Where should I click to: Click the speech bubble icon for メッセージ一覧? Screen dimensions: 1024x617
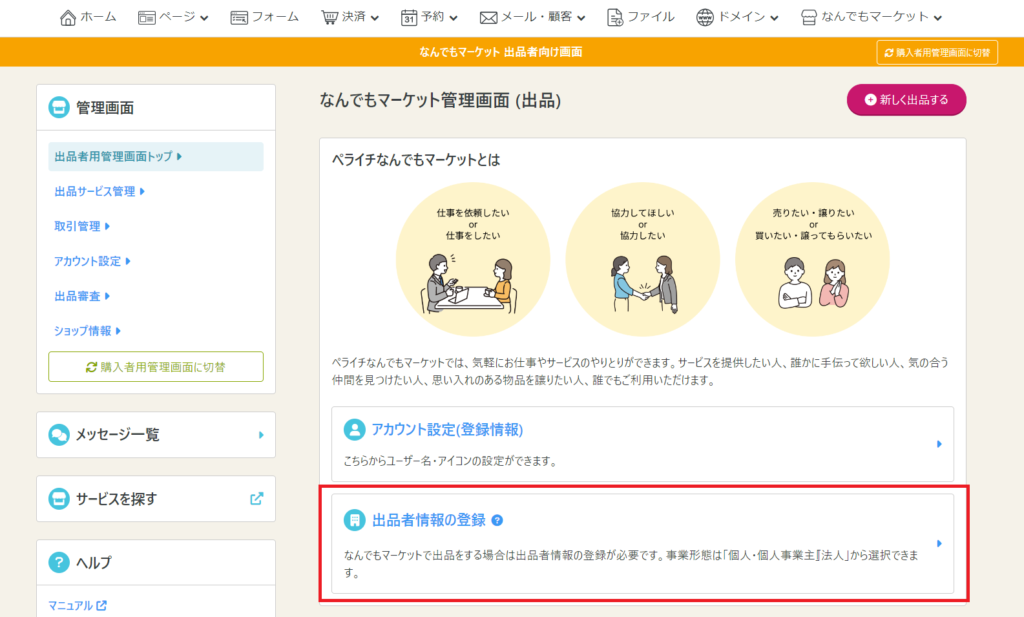click(59, 435)
